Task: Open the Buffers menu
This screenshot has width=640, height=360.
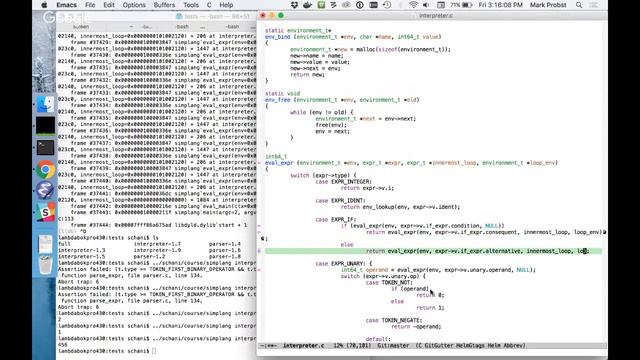Action: [164, 5]
